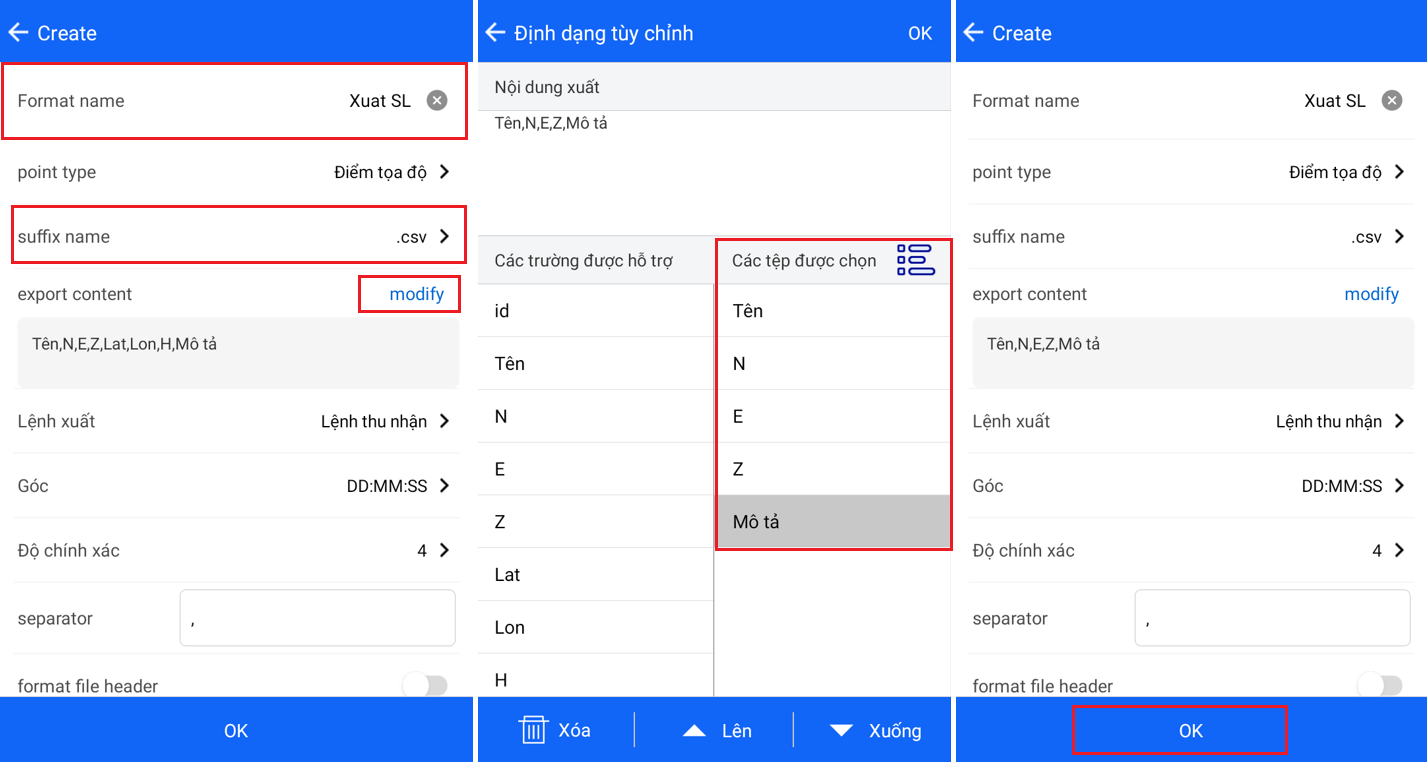Open Góc DD:MM:SS in right screen
Viewport: 1427px width, 762px height.
(x=1191, y=486)
